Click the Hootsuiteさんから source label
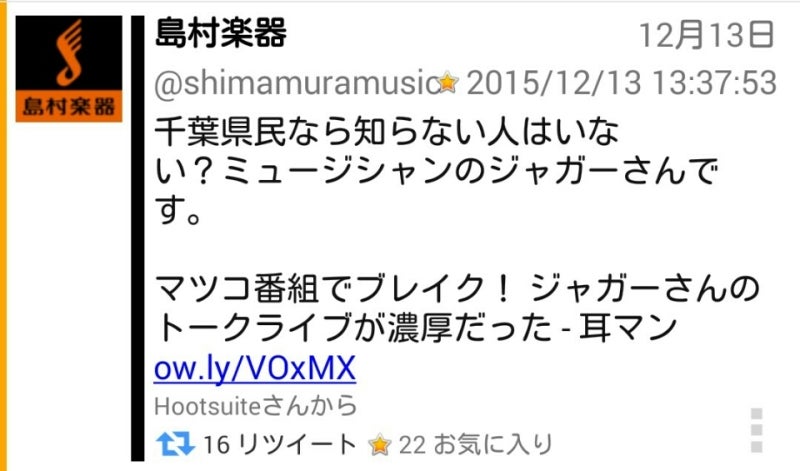Screen dimensions: 800x471 point(256,407)
